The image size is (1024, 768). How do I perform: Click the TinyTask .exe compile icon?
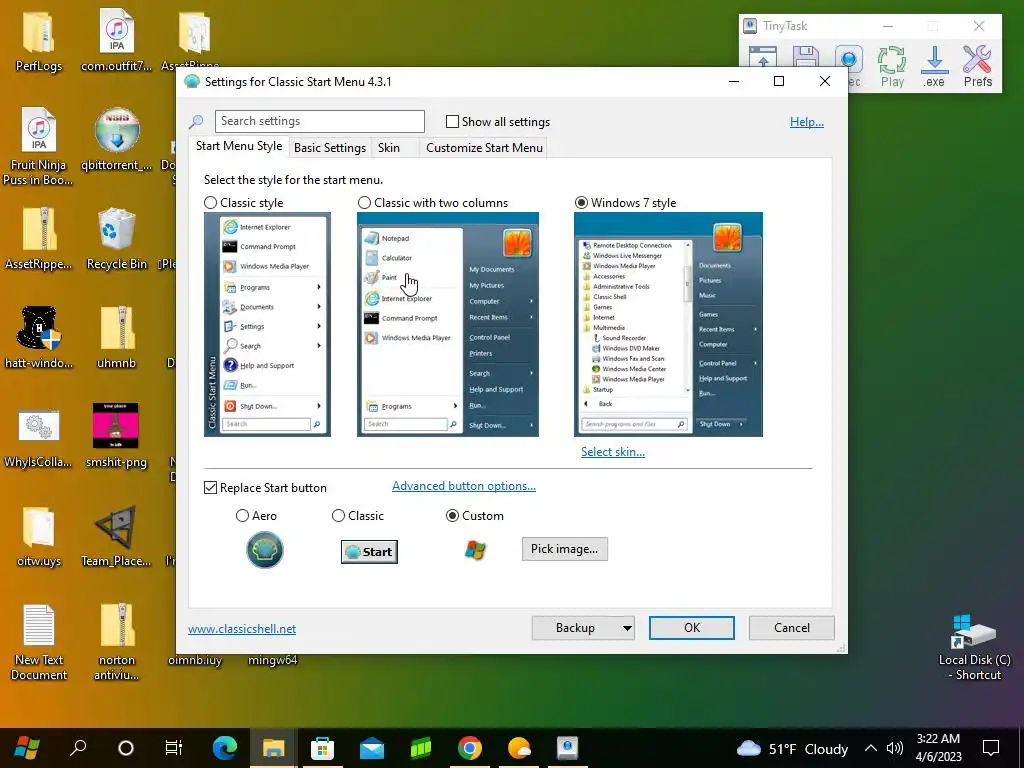935,66
